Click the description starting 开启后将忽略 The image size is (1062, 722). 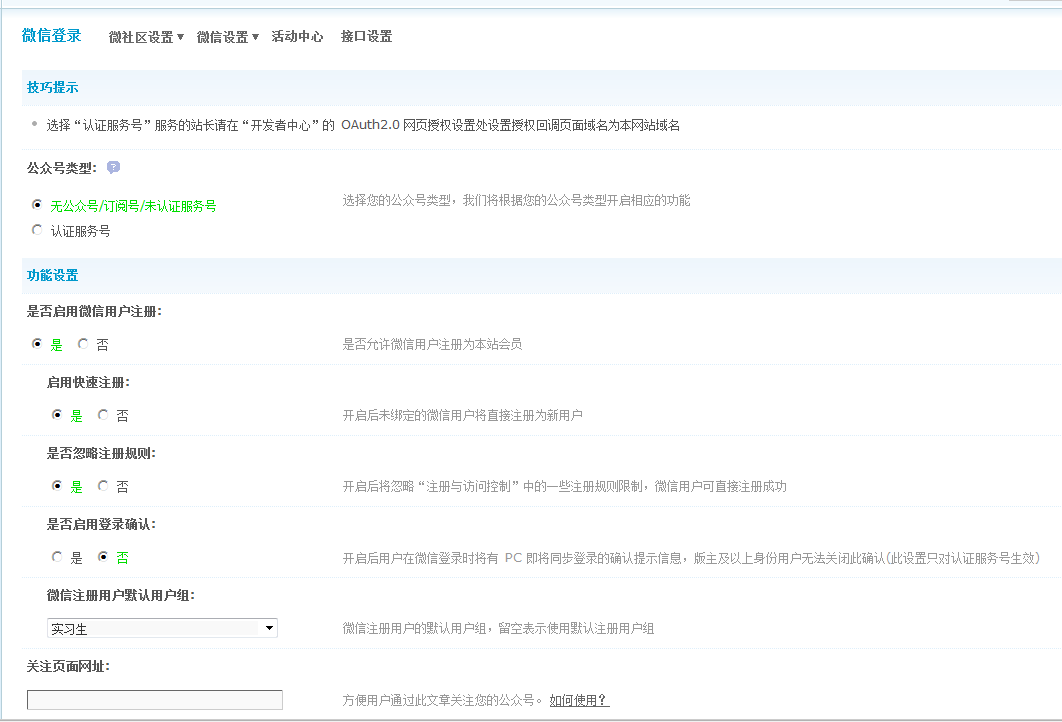coord(564,486)
